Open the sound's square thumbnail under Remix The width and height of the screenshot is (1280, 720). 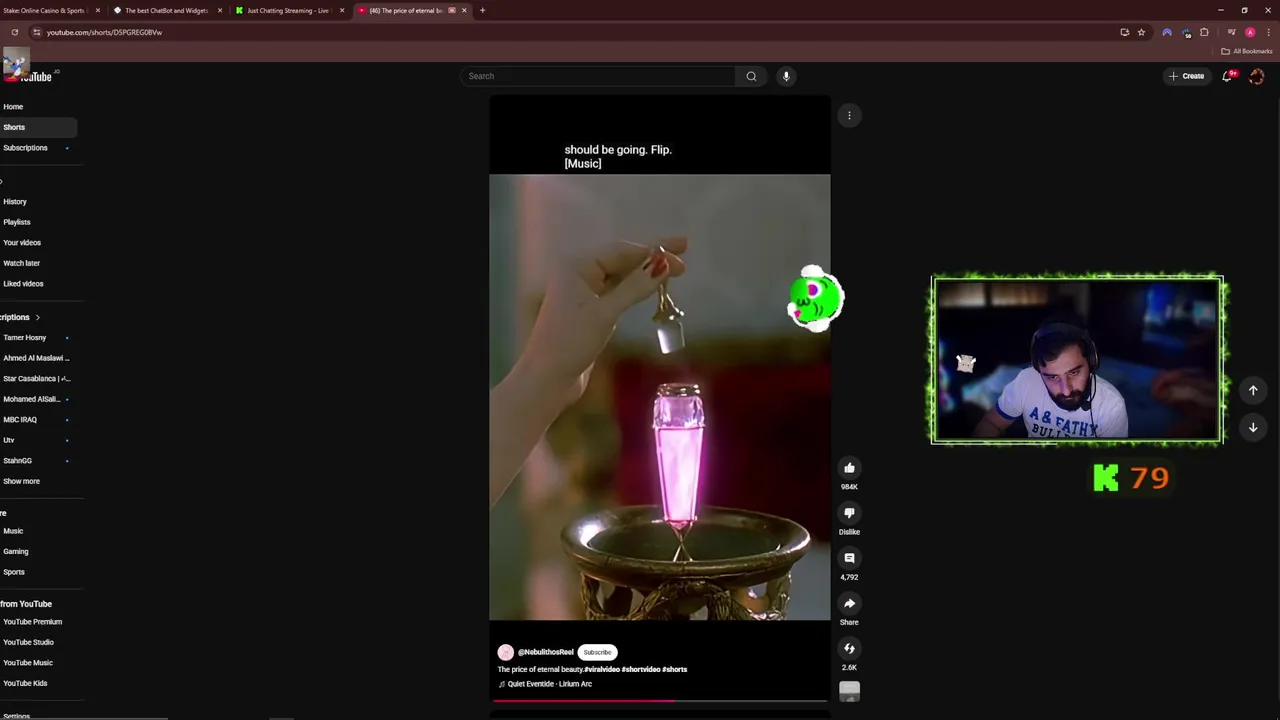849,690
